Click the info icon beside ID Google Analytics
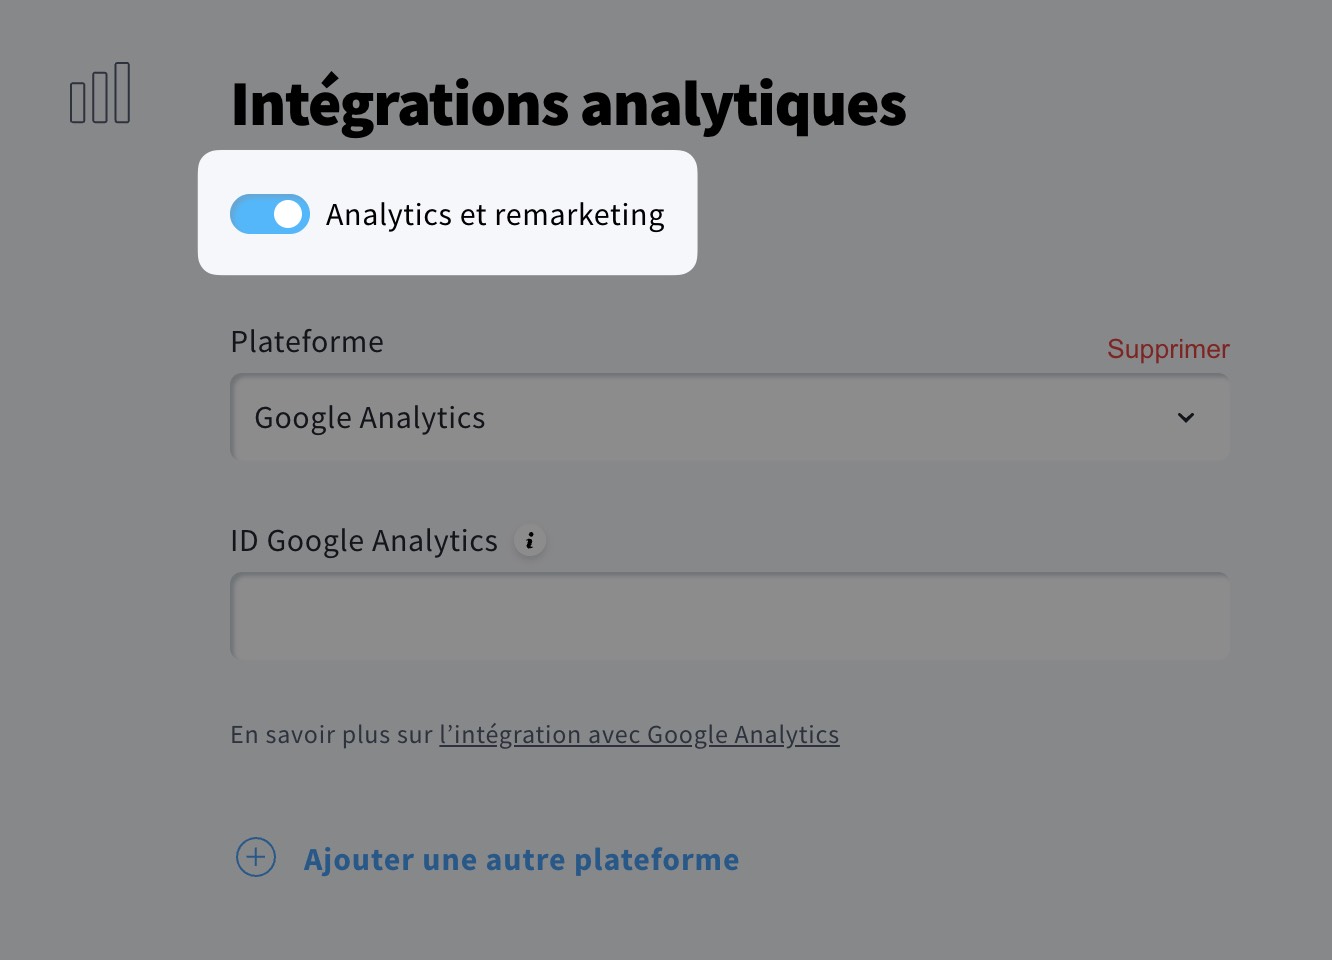The height and width of the screenshot is (960, 1332). pyautogui.click(x=531, y=540)
